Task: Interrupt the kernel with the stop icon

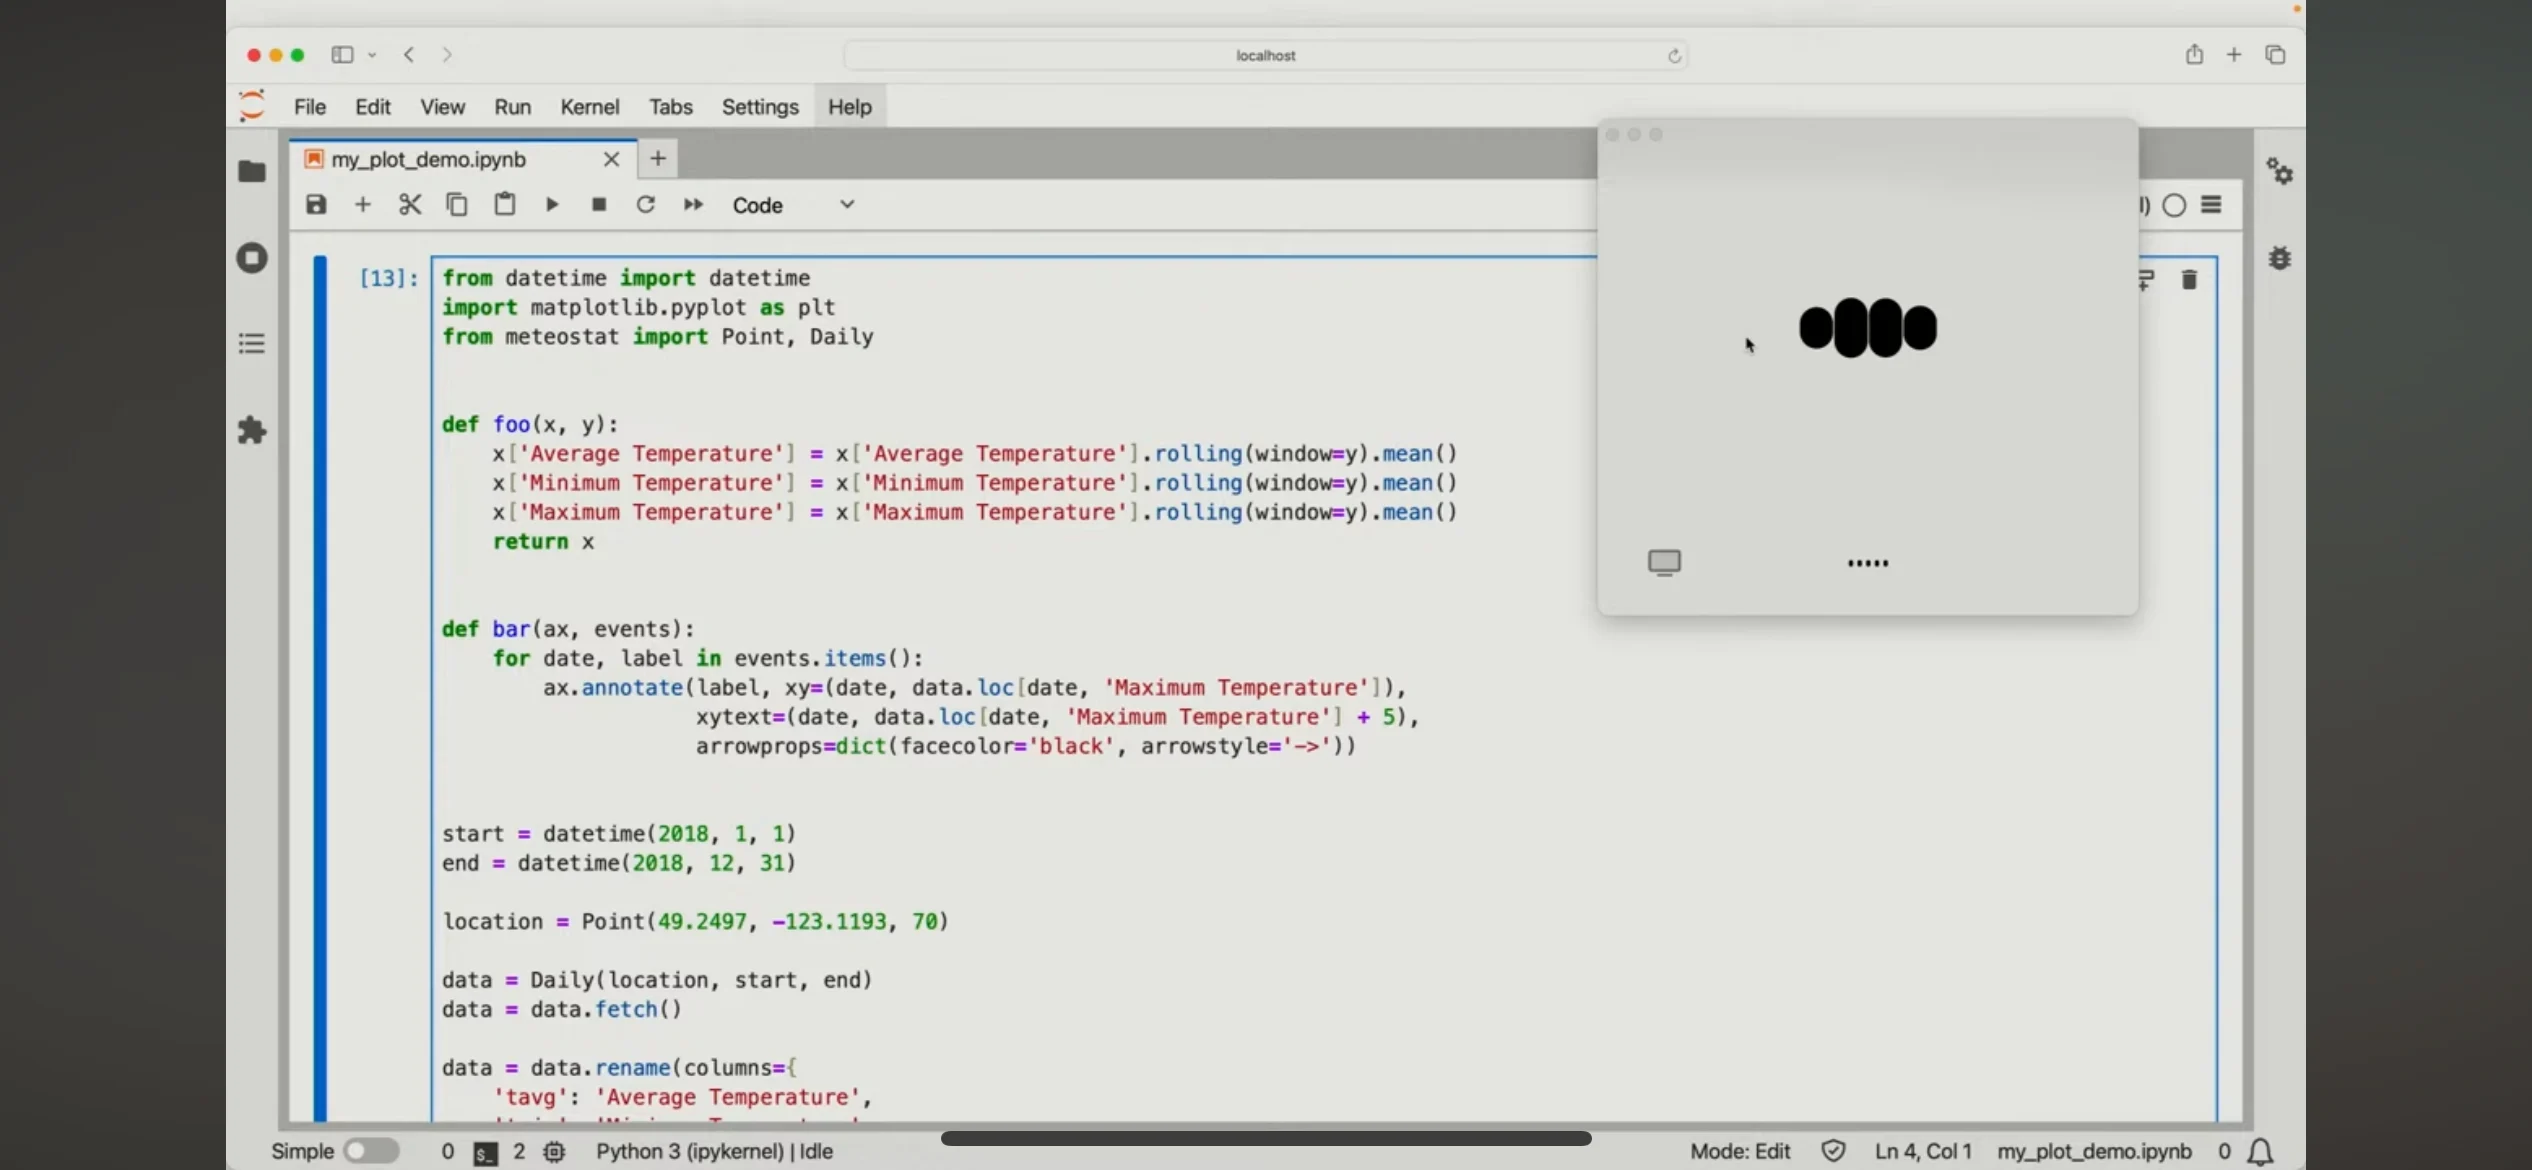Action: coord(599,205)
